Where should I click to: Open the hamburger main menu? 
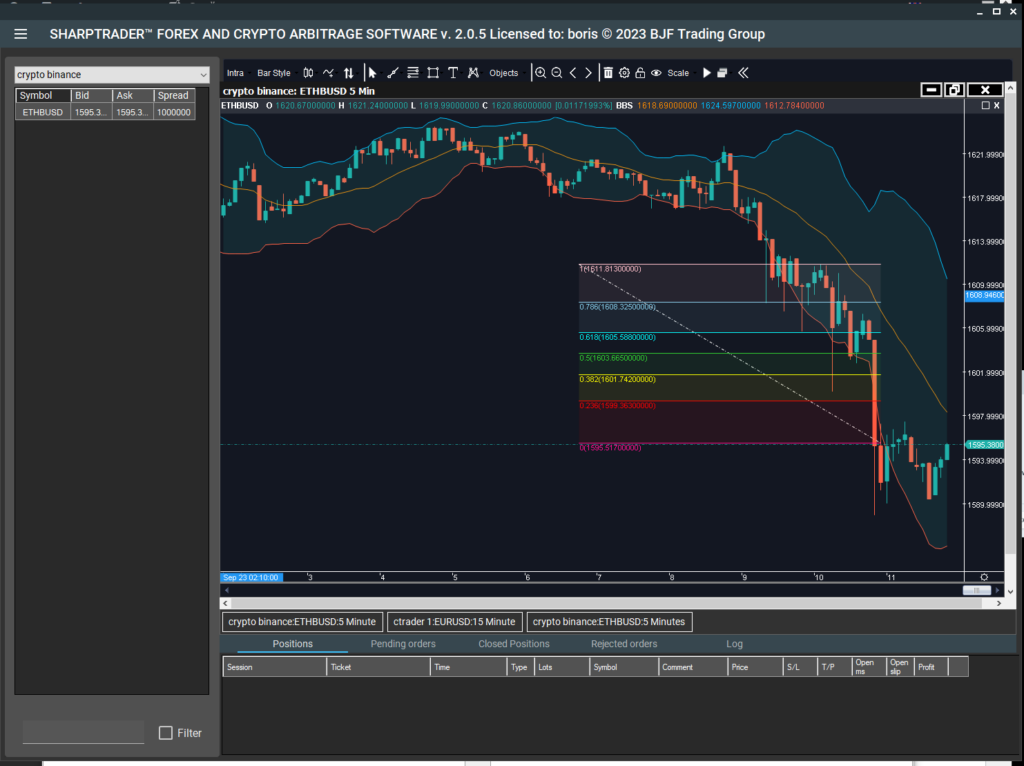coord(20,34)
